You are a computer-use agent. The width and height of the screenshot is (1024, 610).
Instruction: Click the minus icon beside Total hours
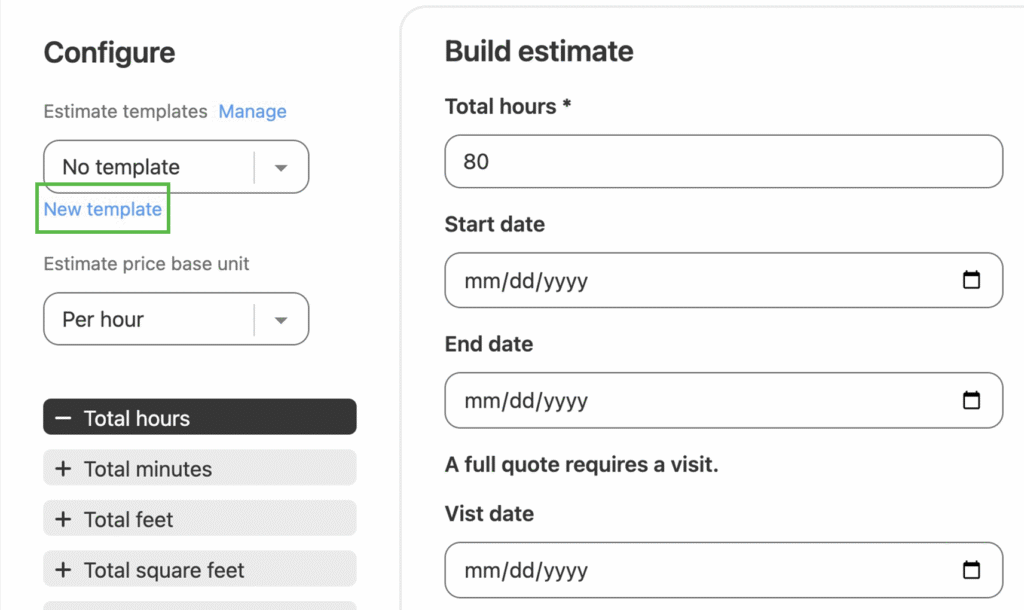tap(63, 418)
